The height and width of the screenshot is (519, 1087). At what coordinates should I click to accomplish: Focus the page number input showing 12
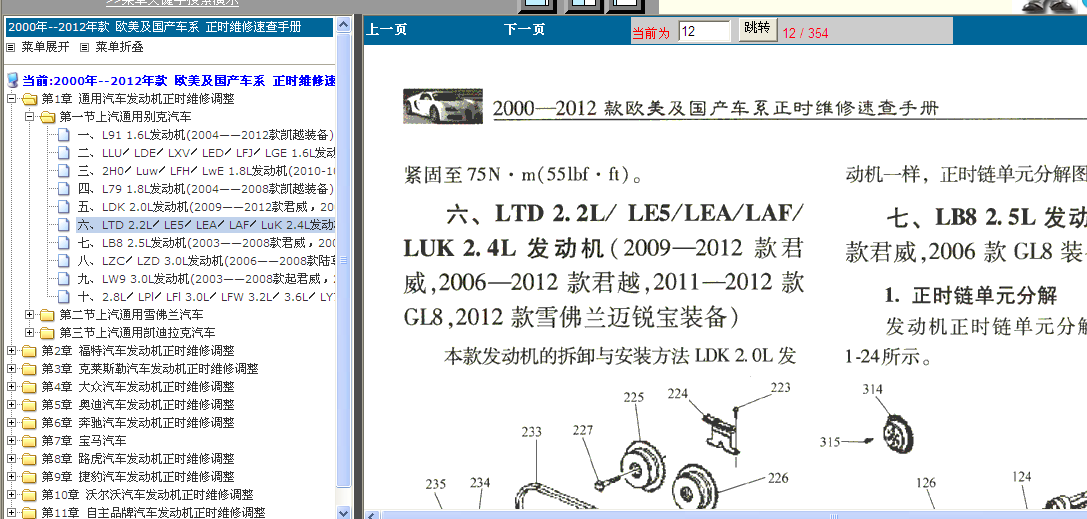[704, 31]
